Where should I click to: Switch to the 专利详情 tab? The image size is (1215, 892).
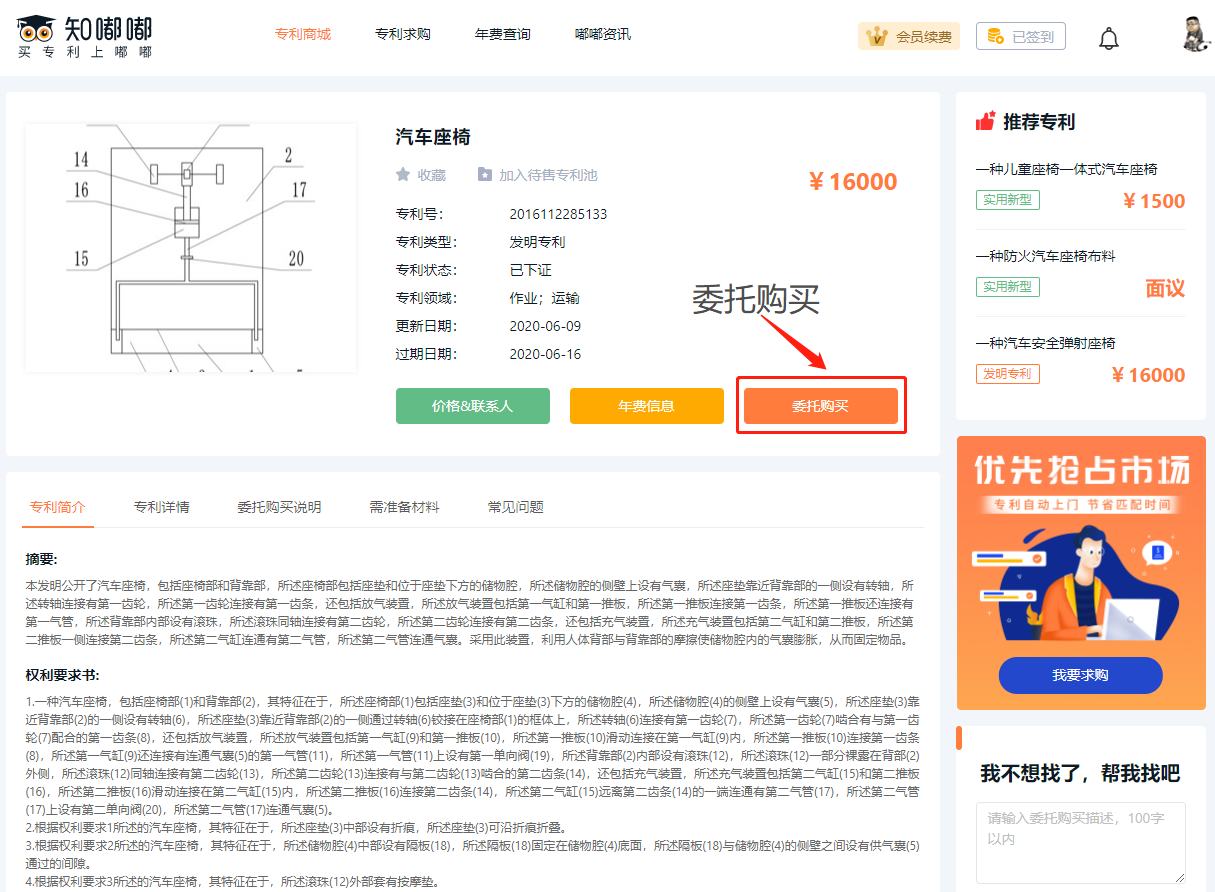pos(162,507)
